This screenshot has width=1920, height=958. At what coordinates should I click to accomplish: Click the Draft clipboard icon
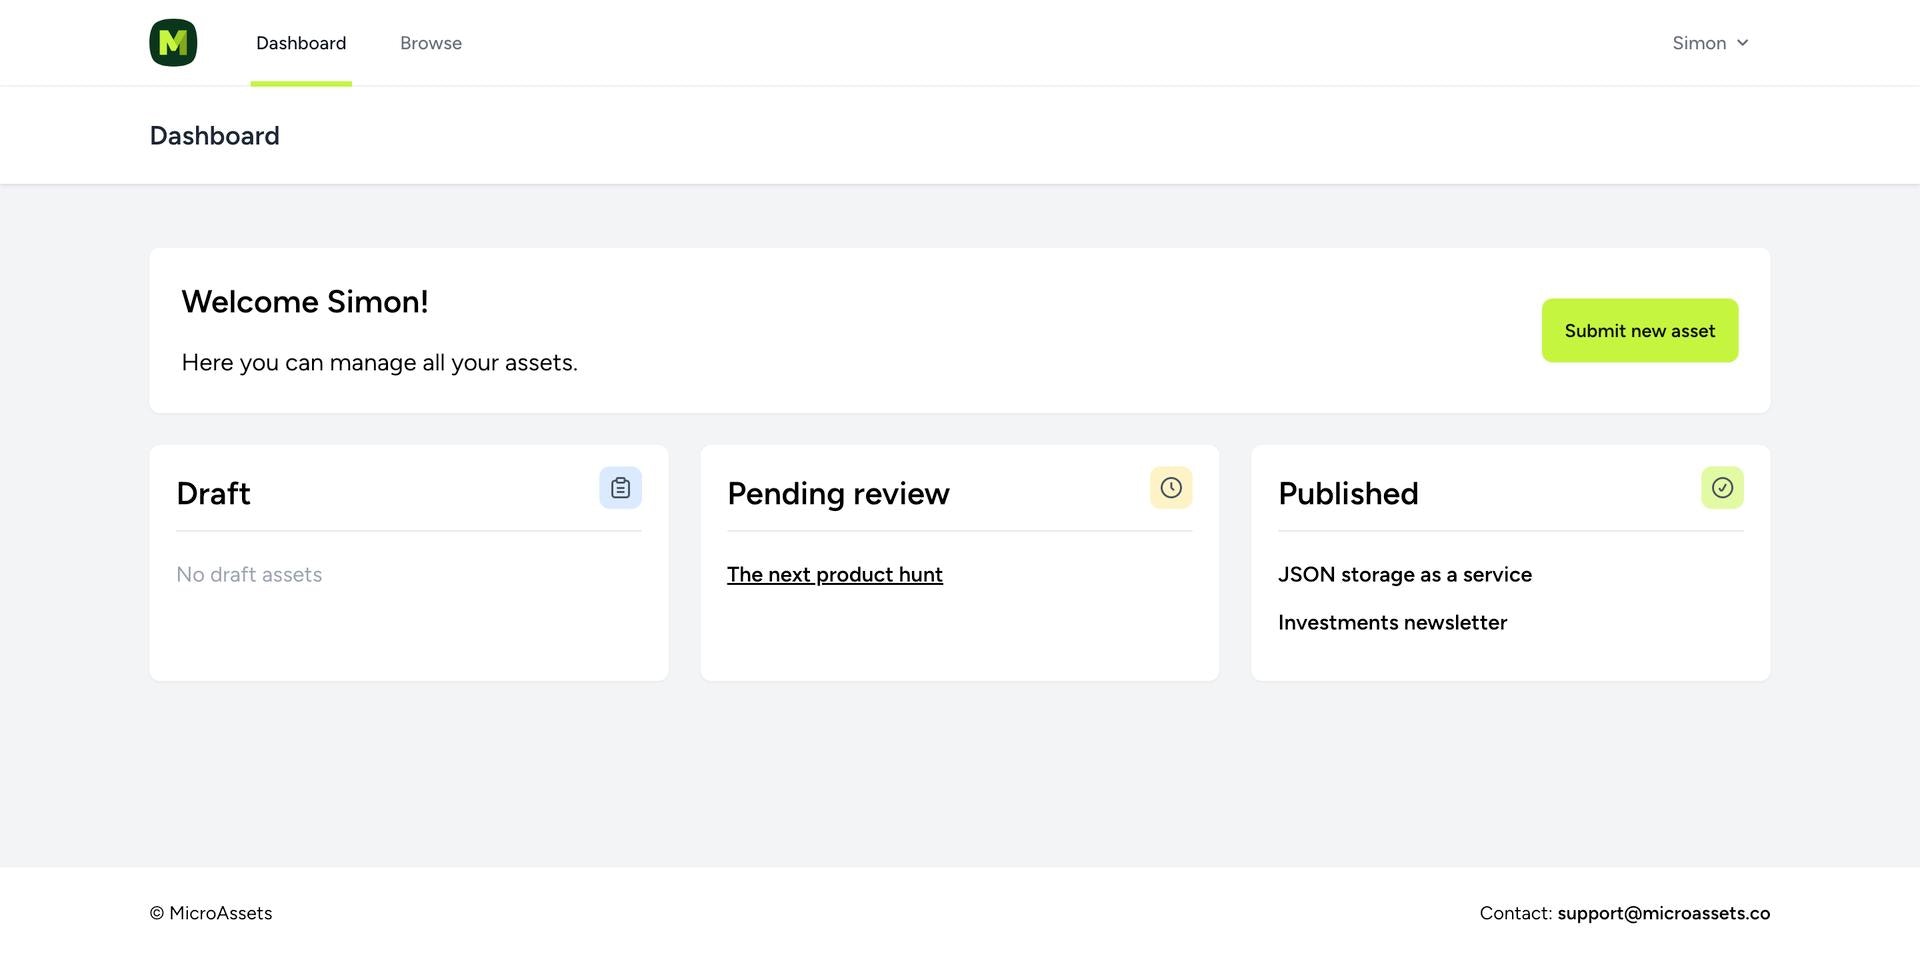click(620, 488)
